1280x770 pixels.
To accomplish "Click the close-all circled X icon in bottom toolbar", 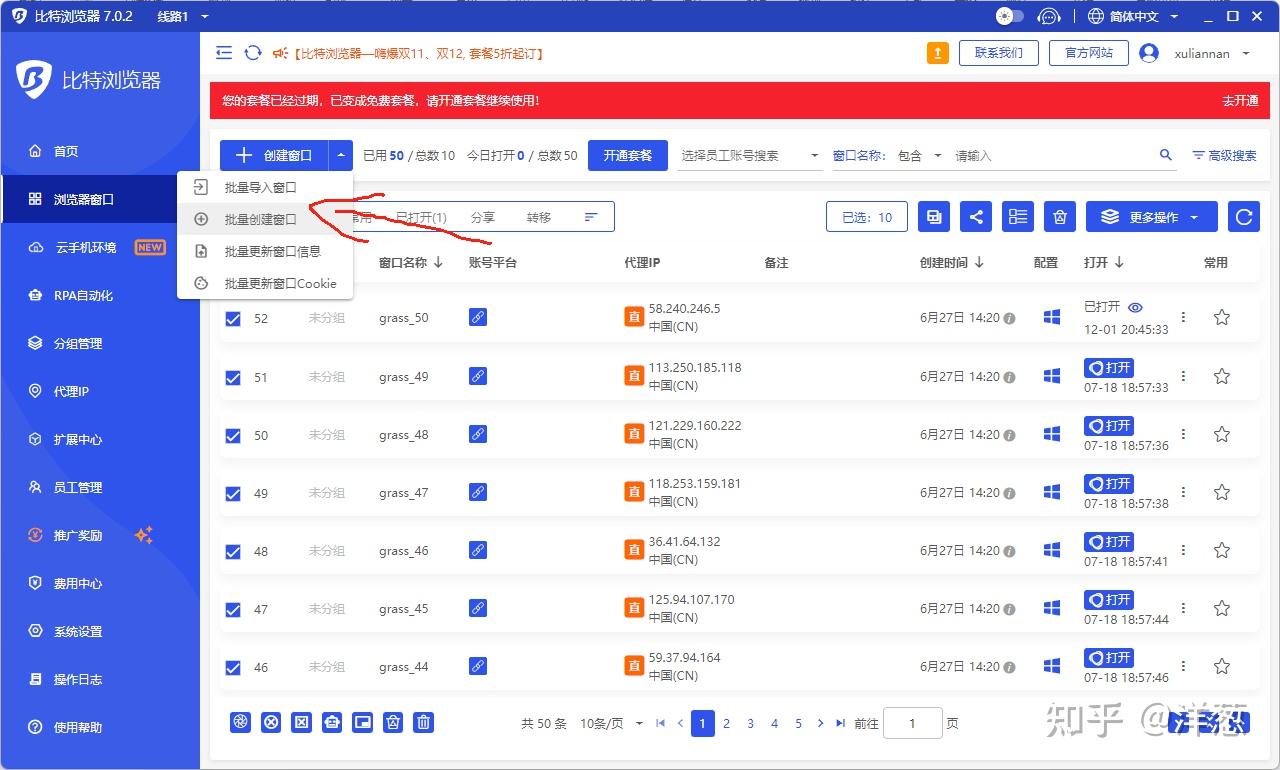I will (271, 722).
